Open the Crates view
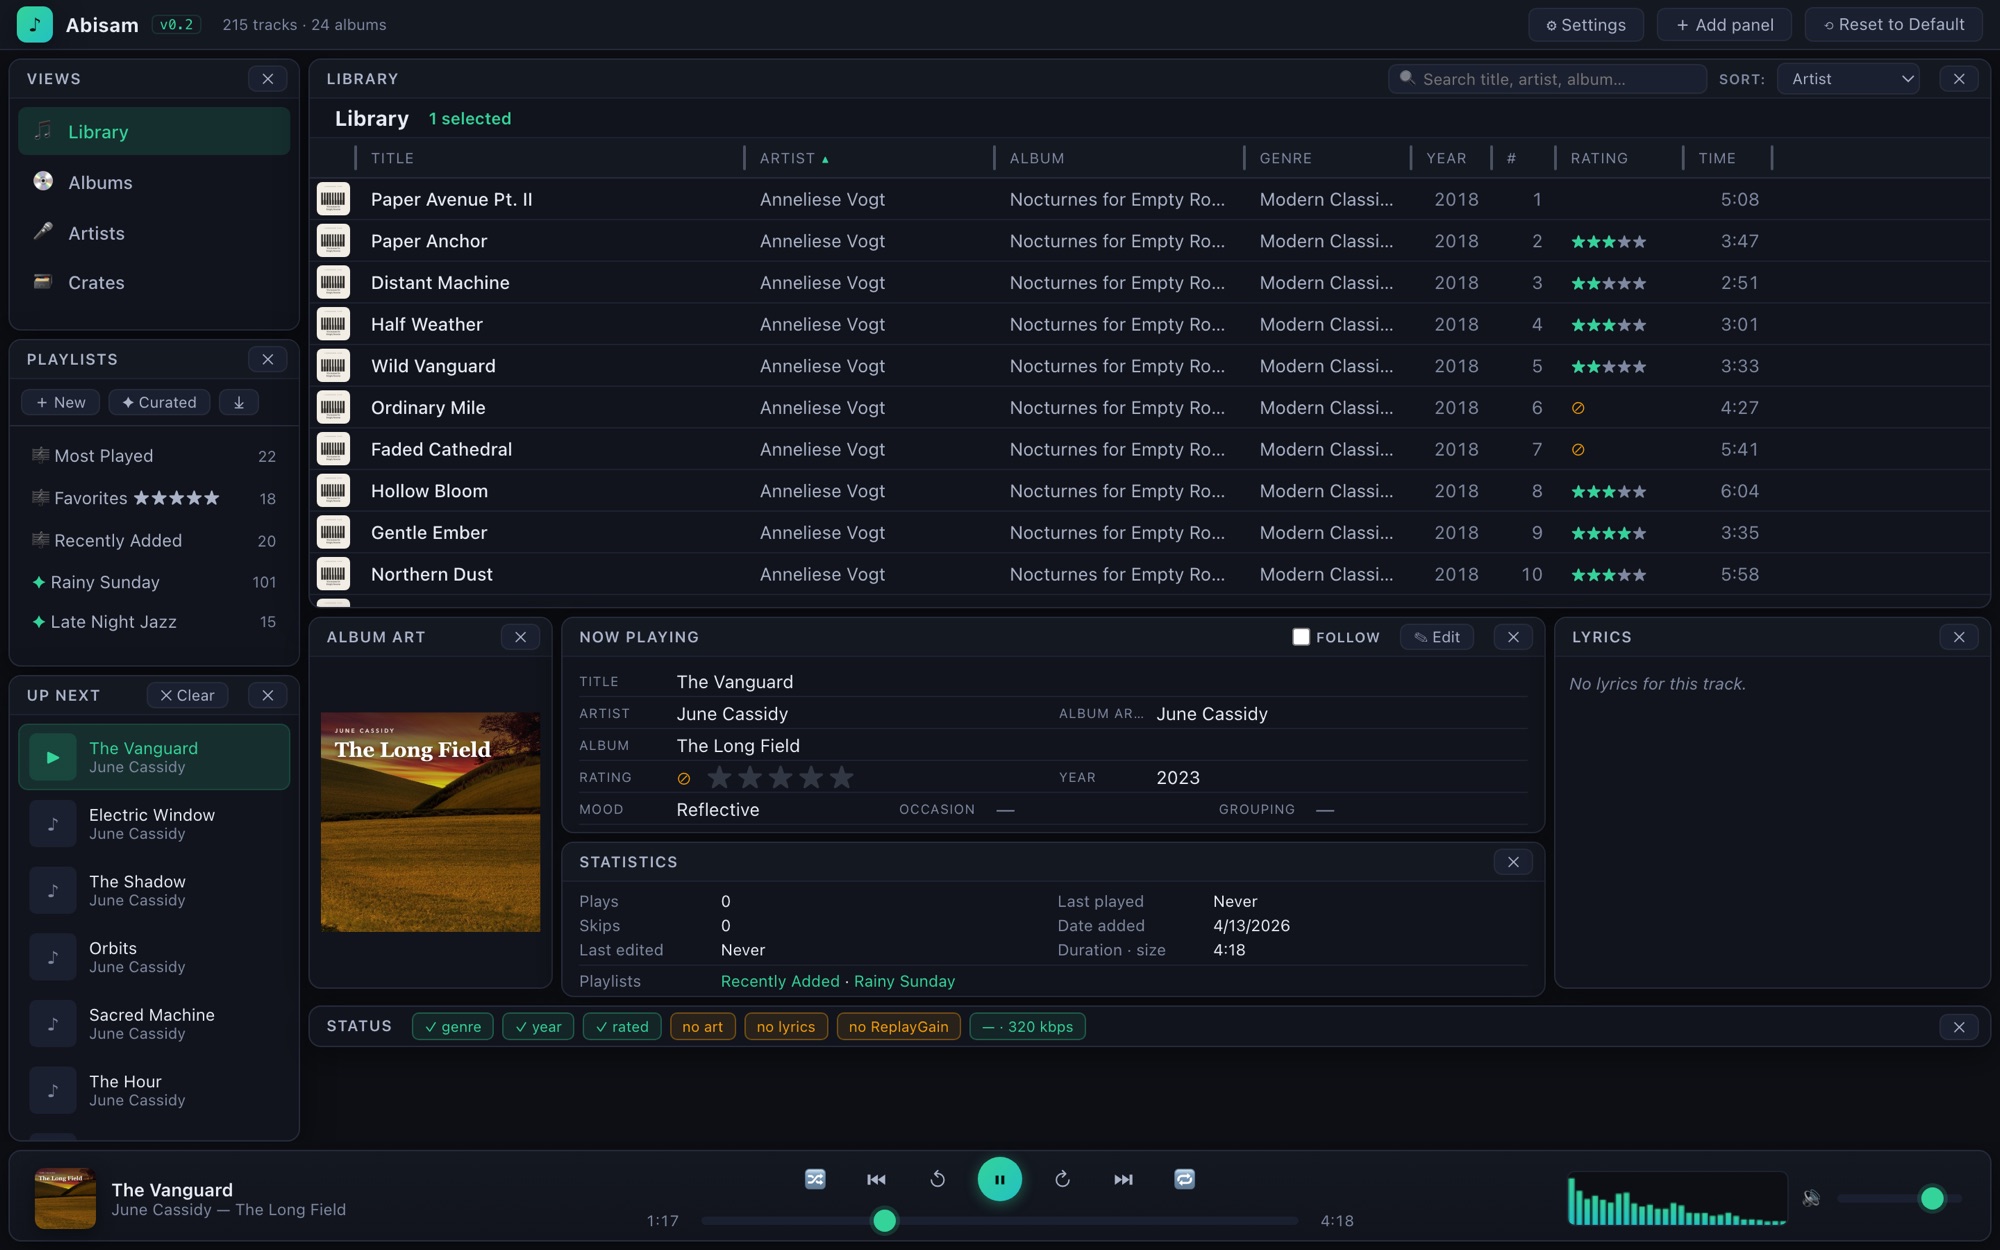 coord(154,282)
